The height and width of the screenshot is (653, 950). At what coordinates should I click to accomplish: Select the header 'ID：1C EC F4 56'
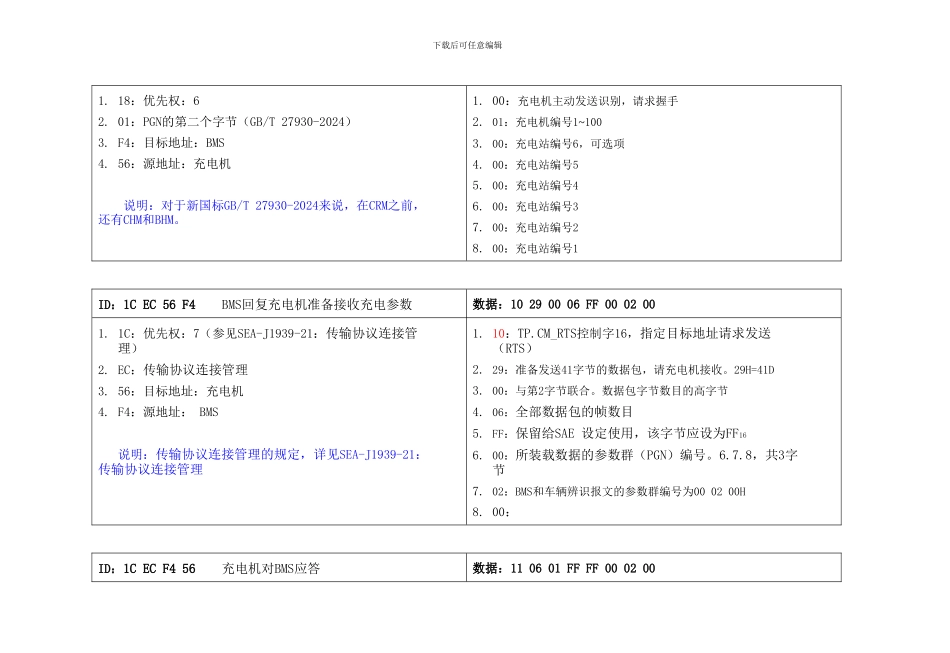tap(147, 569)
